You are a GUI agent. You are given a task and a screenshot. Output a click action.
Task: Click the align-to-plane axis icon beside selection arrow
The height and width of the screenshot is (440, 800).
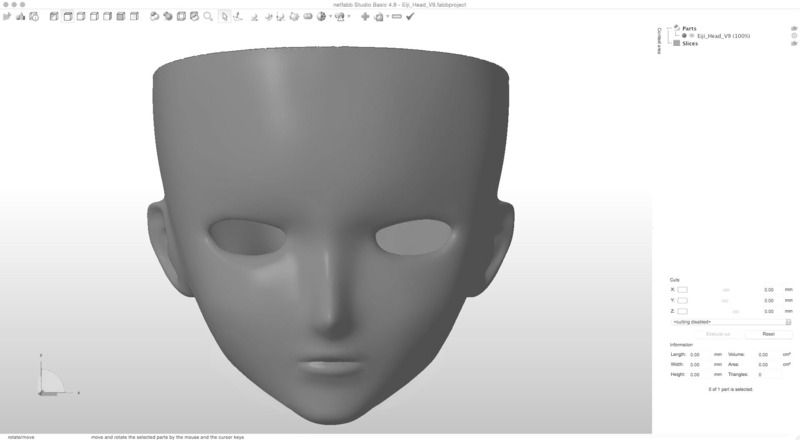(x=238, y=17)
